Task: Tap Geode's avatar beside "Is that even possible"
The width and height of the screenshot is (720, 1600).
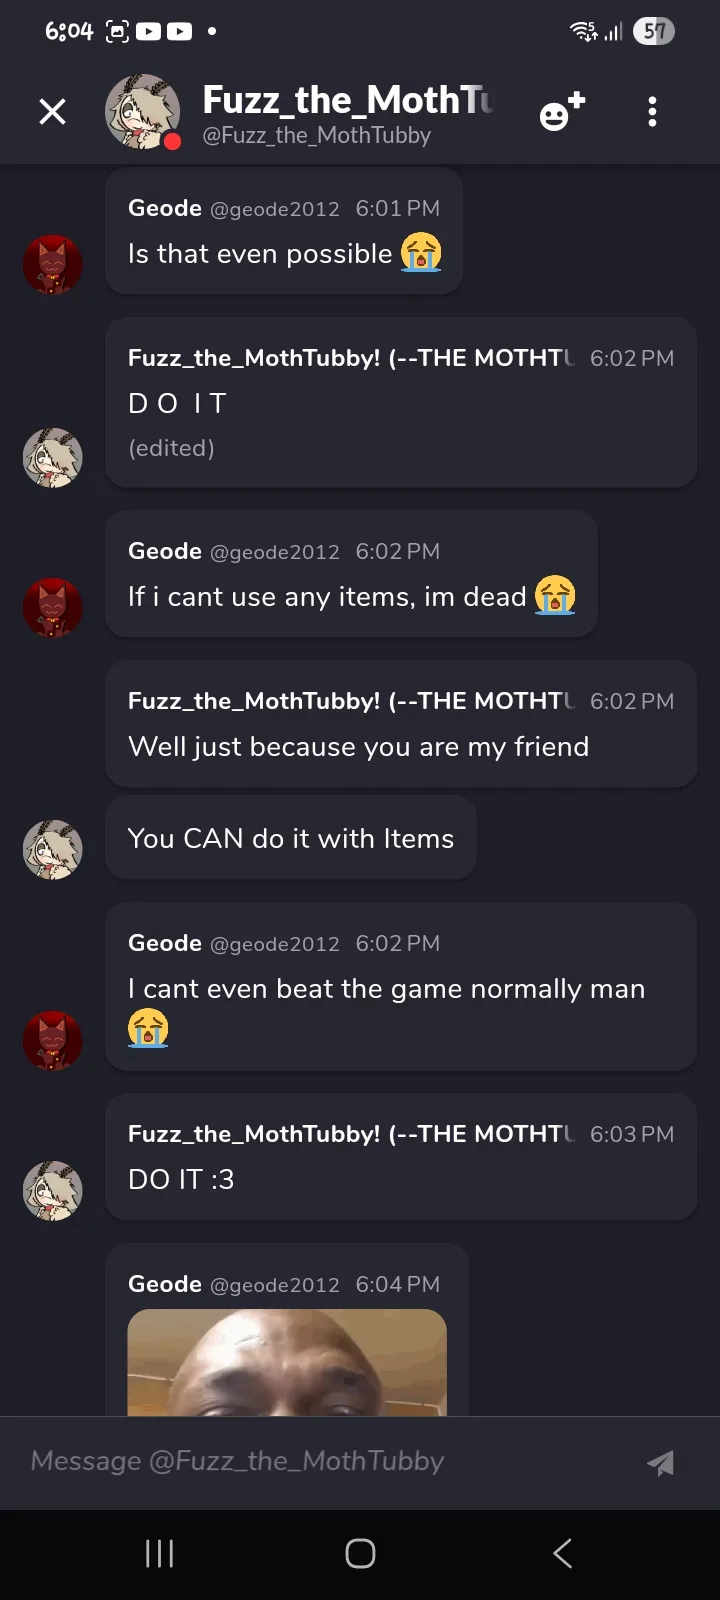Action: click(x=52, y=265)
